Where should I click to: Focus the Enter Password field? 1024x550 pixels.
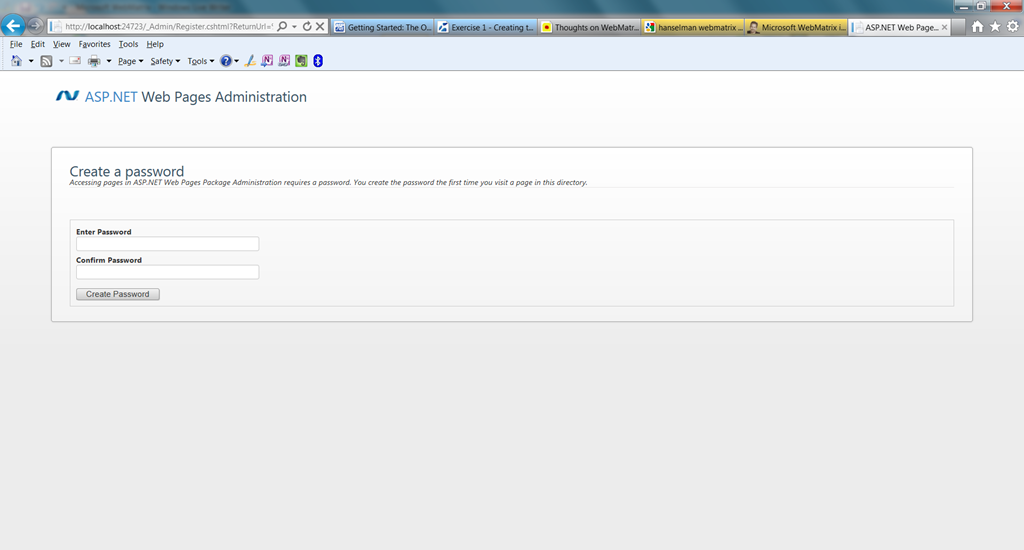click(x=167, y=244)
